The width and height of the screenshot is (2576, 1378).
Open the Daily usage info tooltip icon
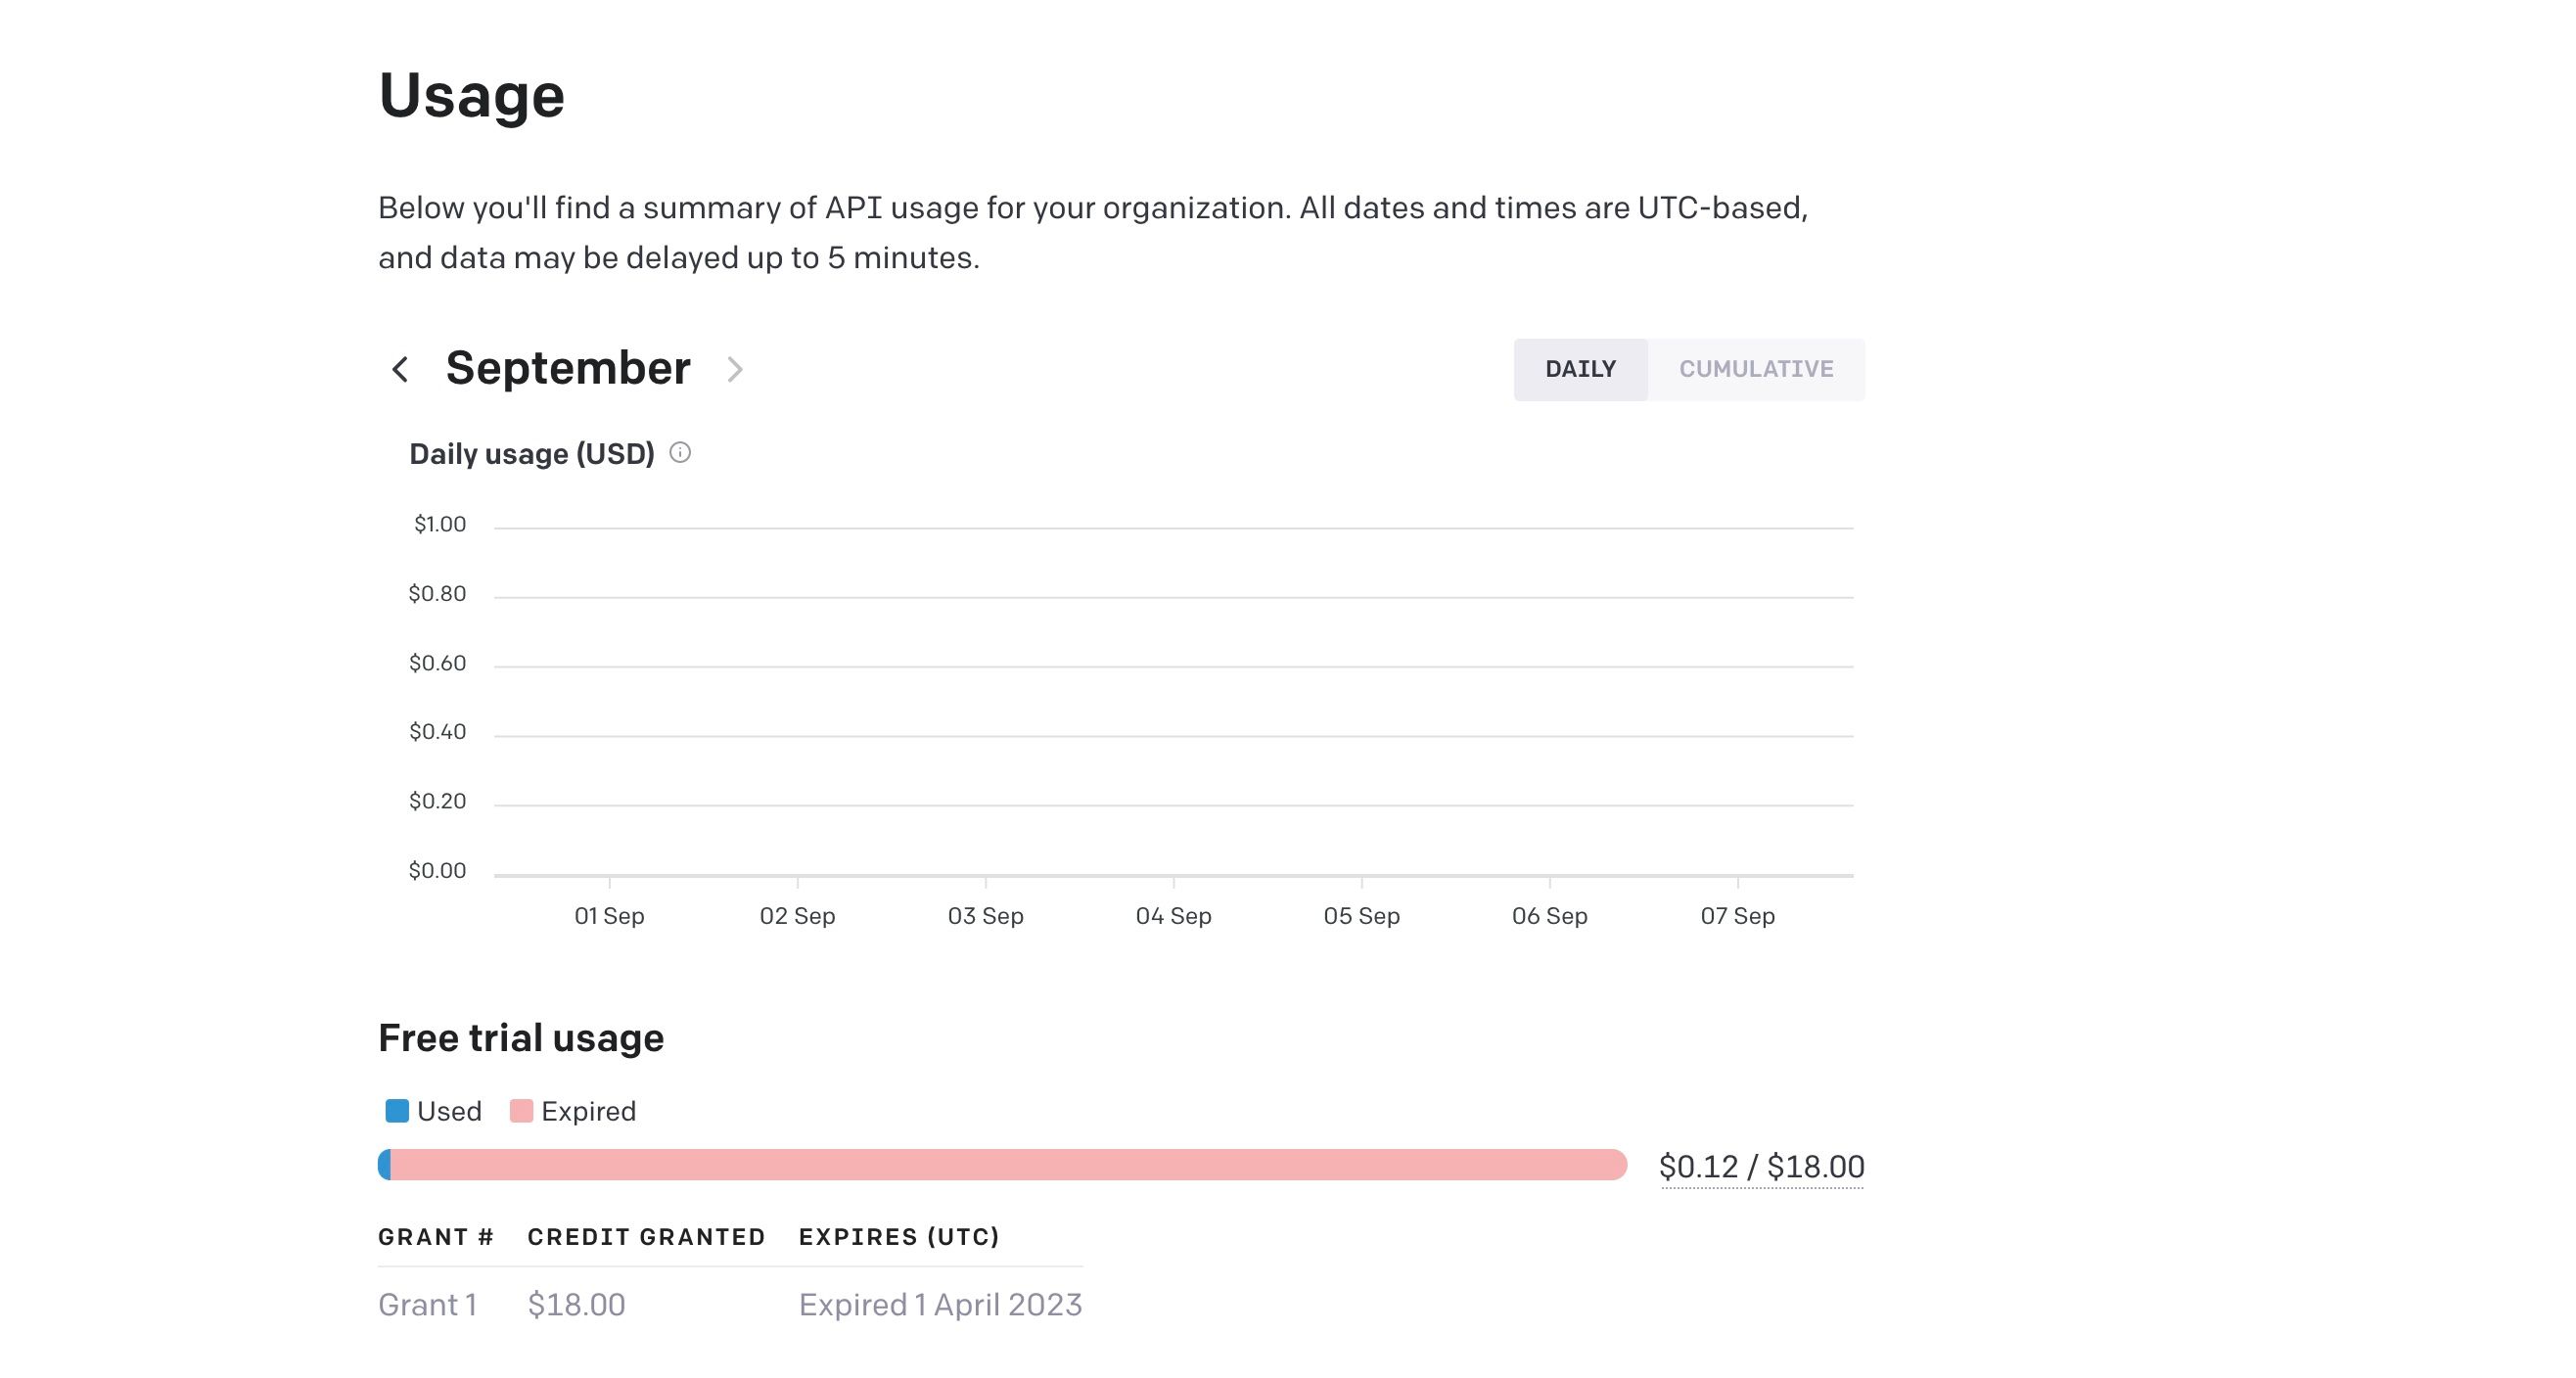click(682, 453)
